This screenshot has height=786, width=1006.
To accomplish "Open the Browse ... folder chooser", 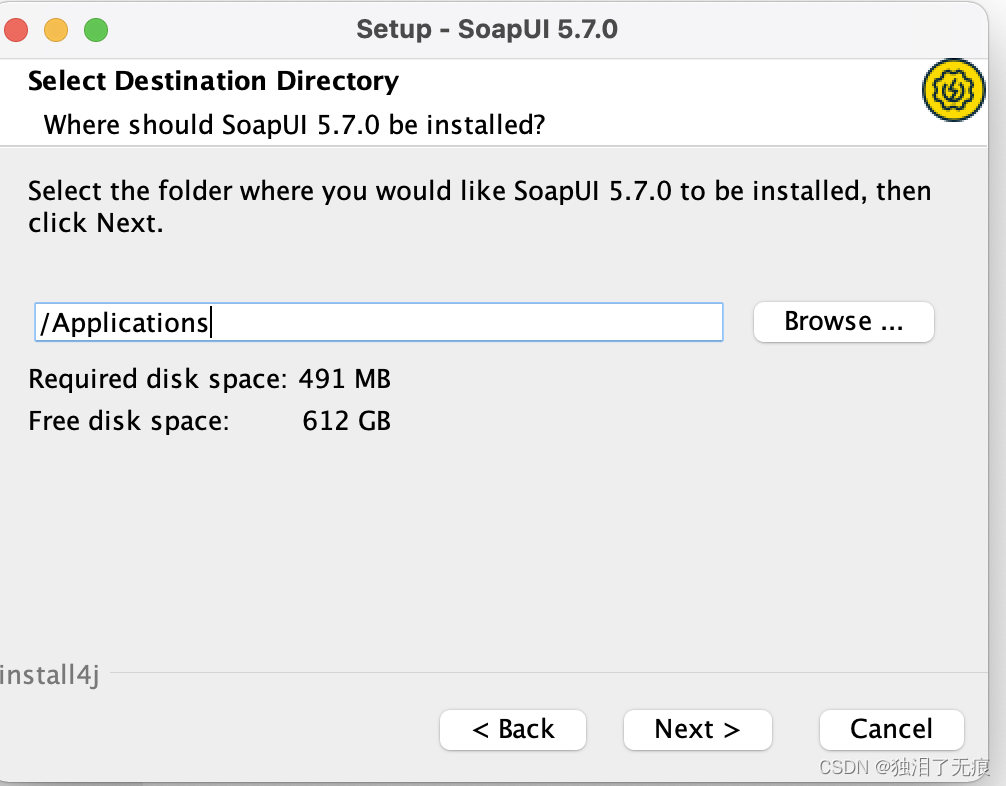I will (843, 322).
